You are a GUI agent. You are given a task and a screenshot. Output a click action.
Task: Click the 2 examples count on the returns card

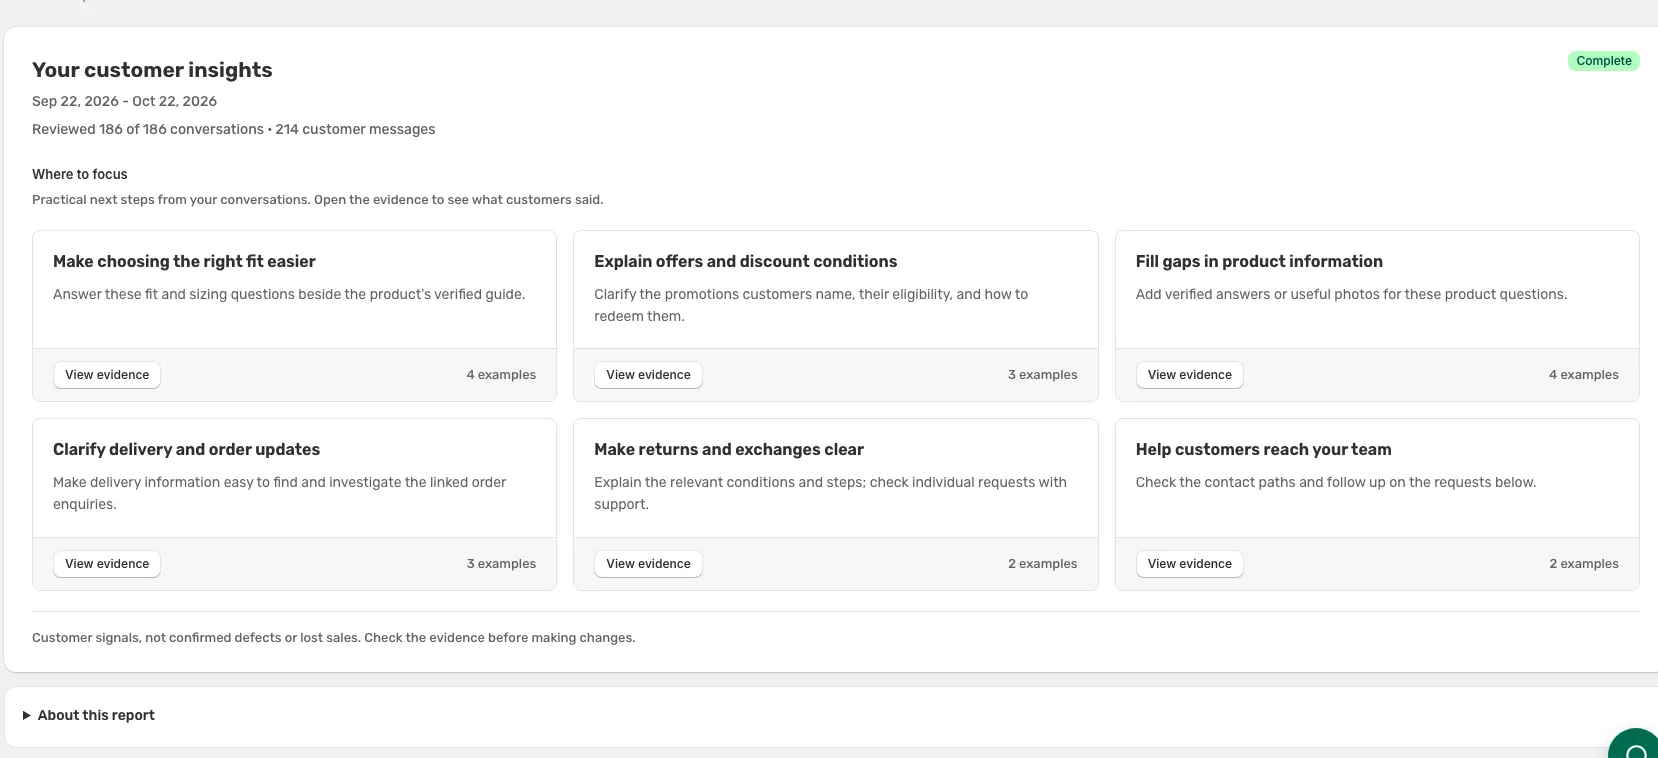[1042, 564]
